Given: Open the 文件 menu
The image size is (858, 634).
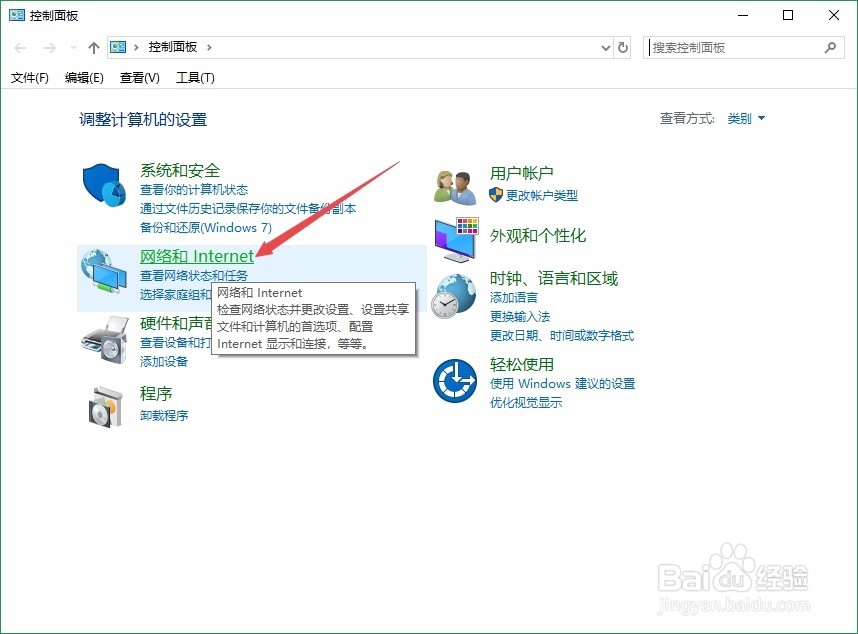Looking at the screenshot, I should tap(29, 77).
